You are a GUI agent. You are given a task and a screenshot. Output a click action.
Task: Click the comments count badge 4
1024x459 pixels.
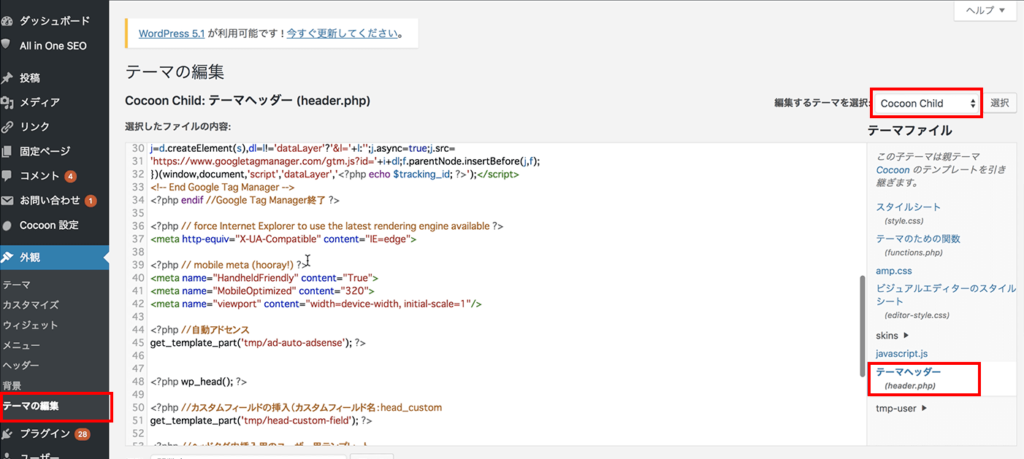click(70, 176)
